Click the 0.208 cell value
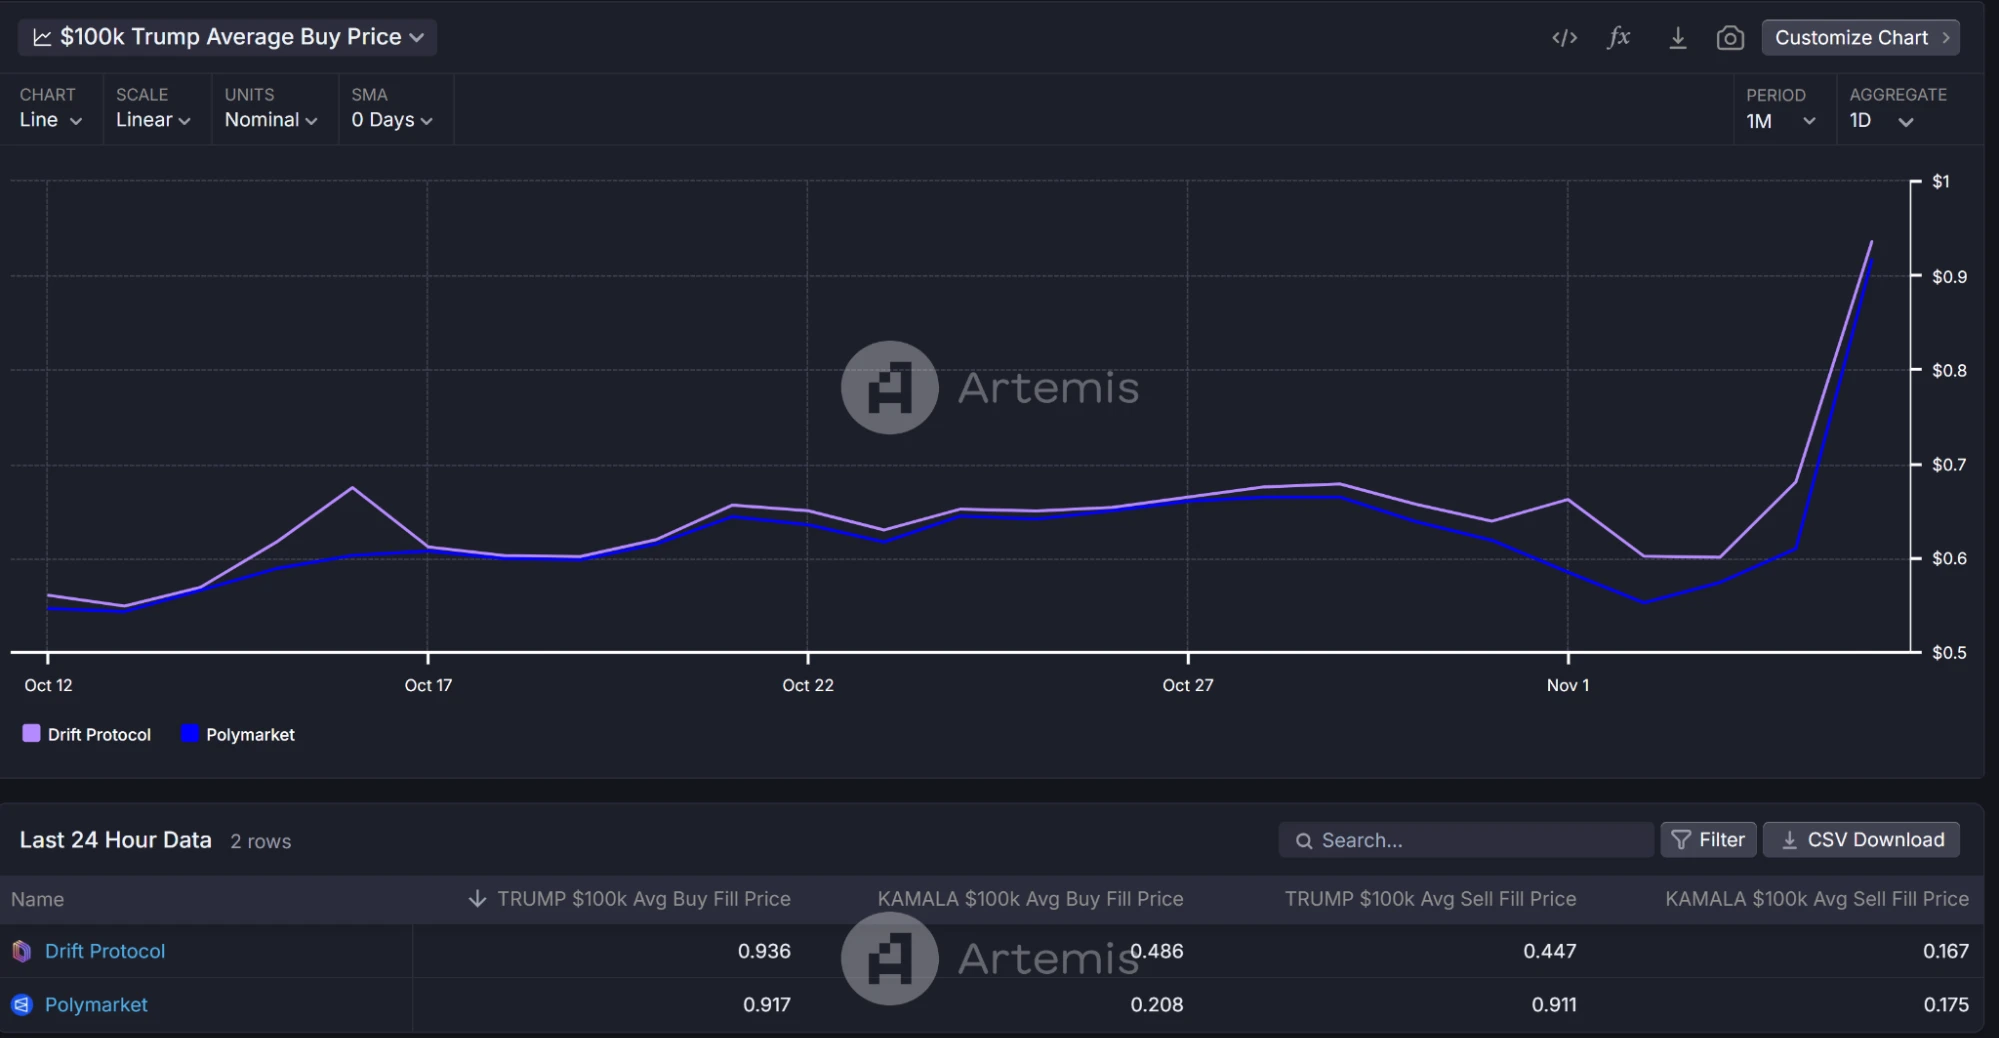The width and height of the screenshot is (1999, 1038). coord(1157,1004)
